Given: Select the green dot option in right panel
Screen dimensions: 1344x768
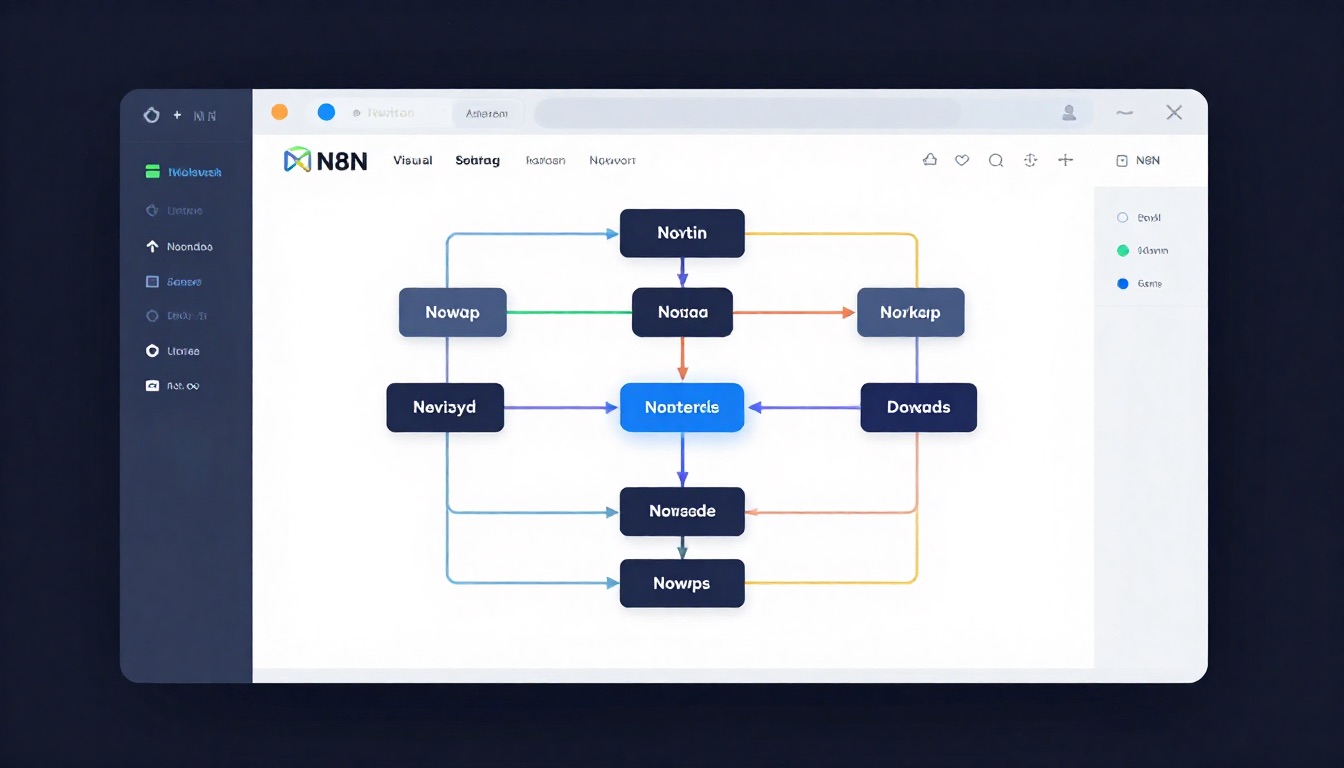Looking at the screenshot, I should pos(1122,251).
